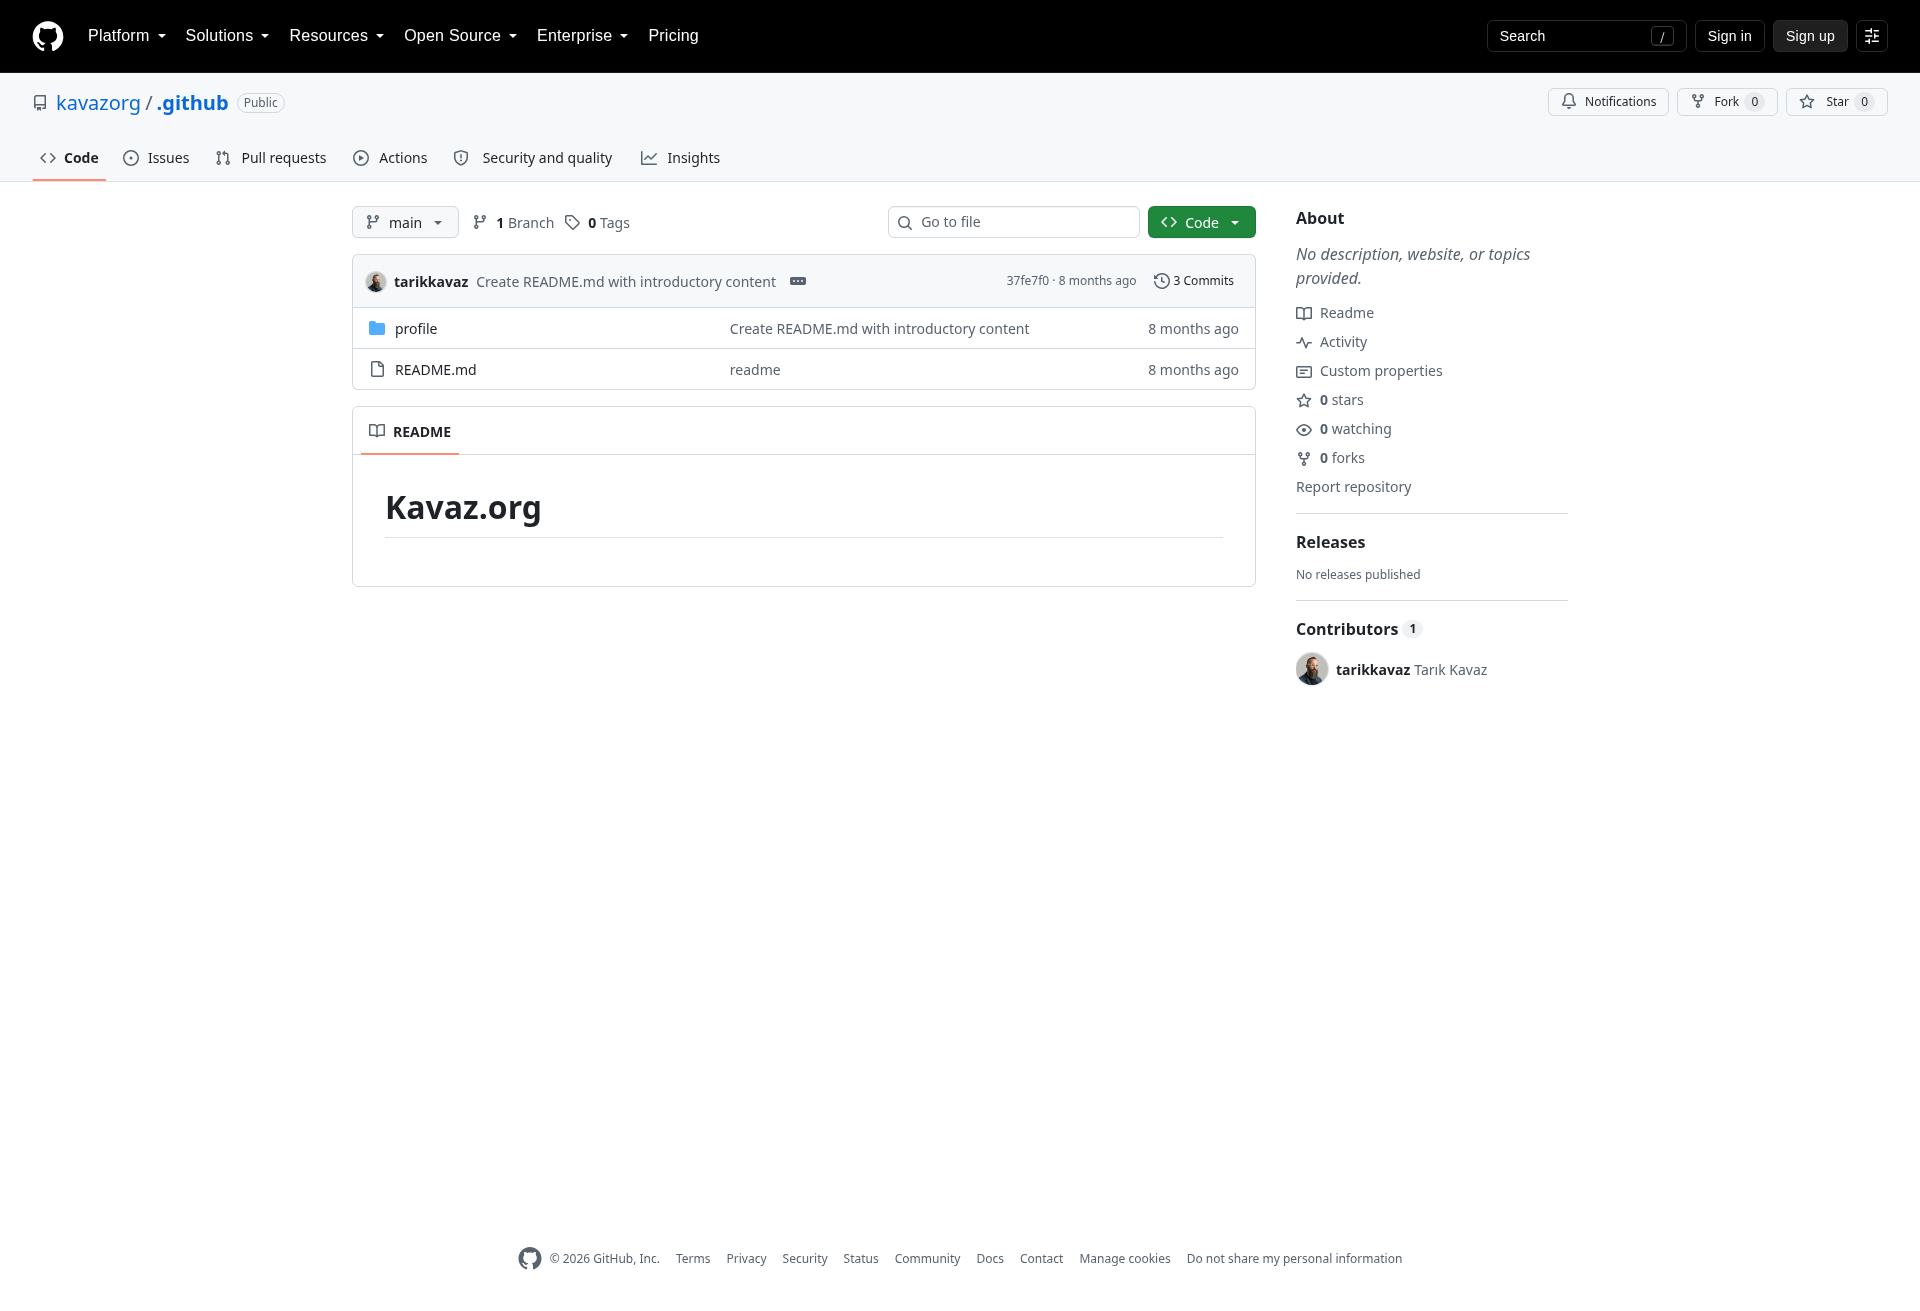Click tarikkavaz avatar in commit row
1920x1311 pixels.
376,282
